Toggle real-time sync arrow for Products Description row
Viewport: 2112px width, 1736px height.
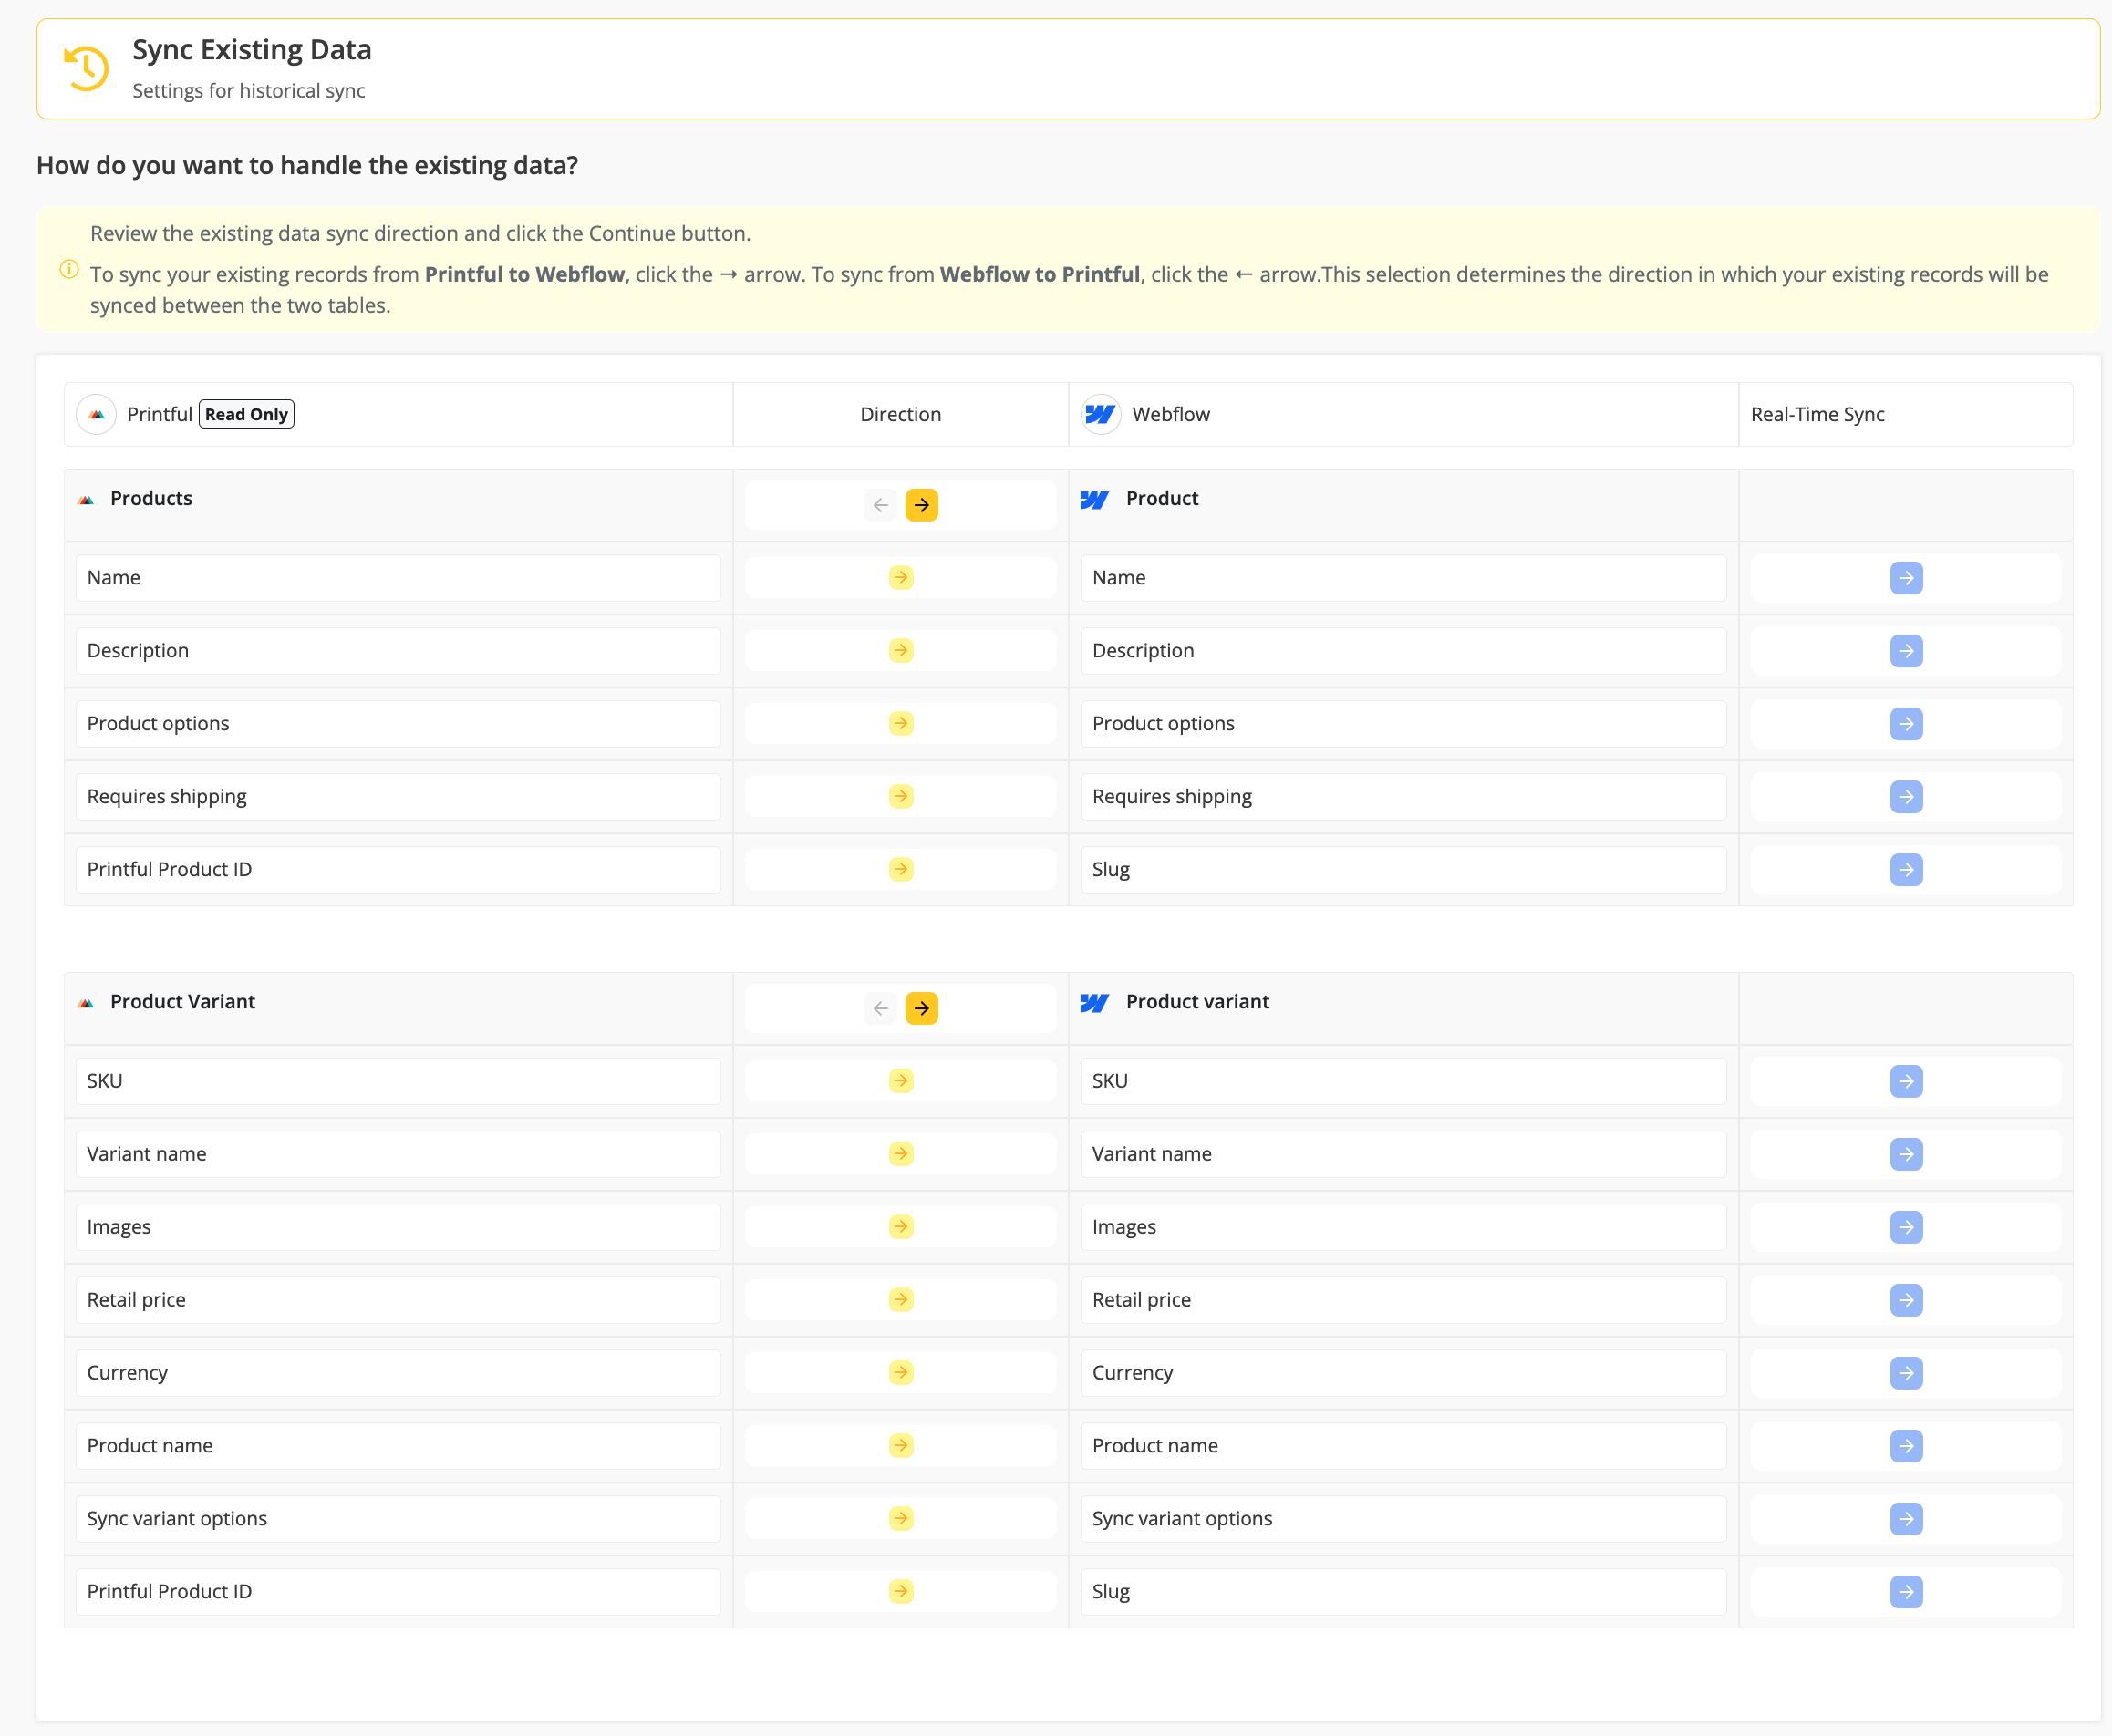pos(1906,651)
